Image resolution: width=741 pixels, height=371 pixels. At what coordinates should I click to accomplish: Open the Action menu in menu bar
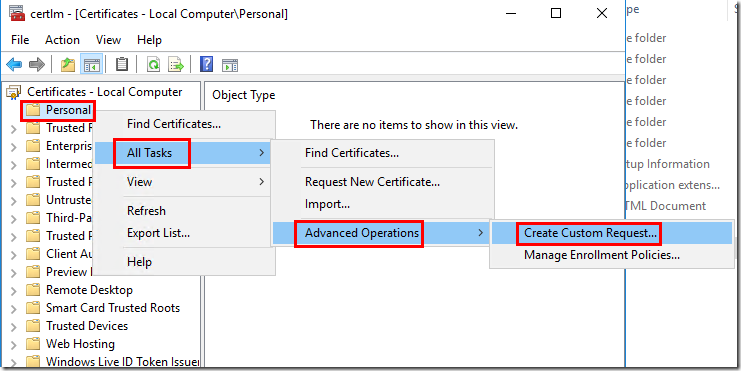tap(62, 40)
